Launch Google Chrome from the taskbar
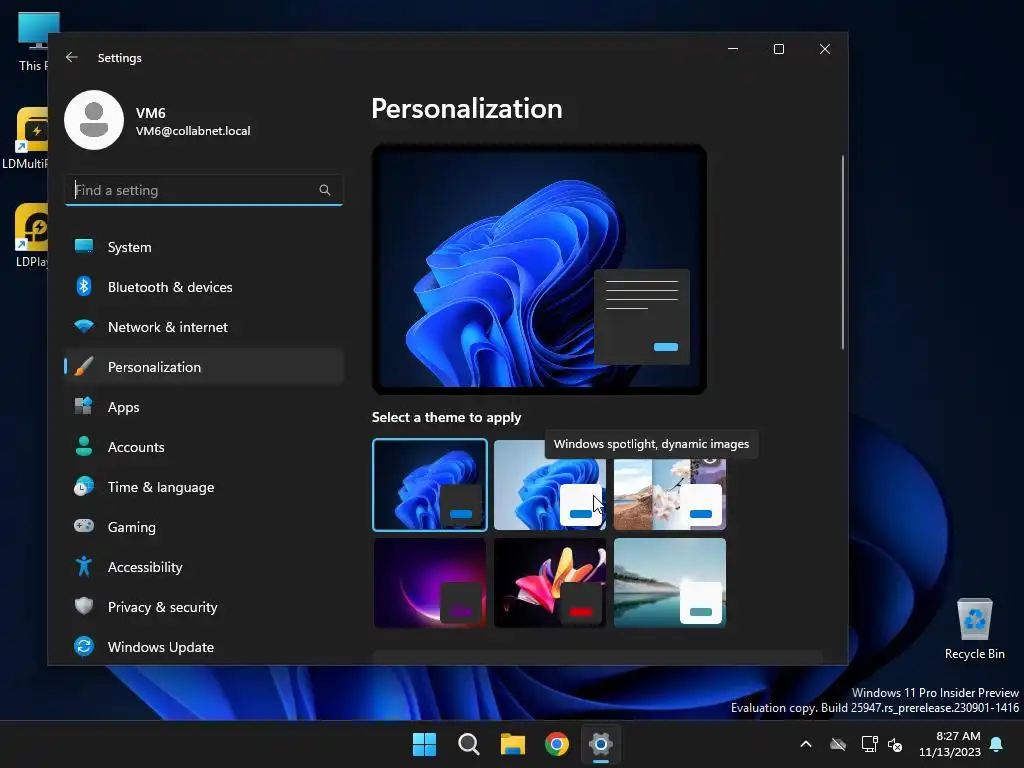Viewport: 1024px width, 768px height. (x=556, y=744)
